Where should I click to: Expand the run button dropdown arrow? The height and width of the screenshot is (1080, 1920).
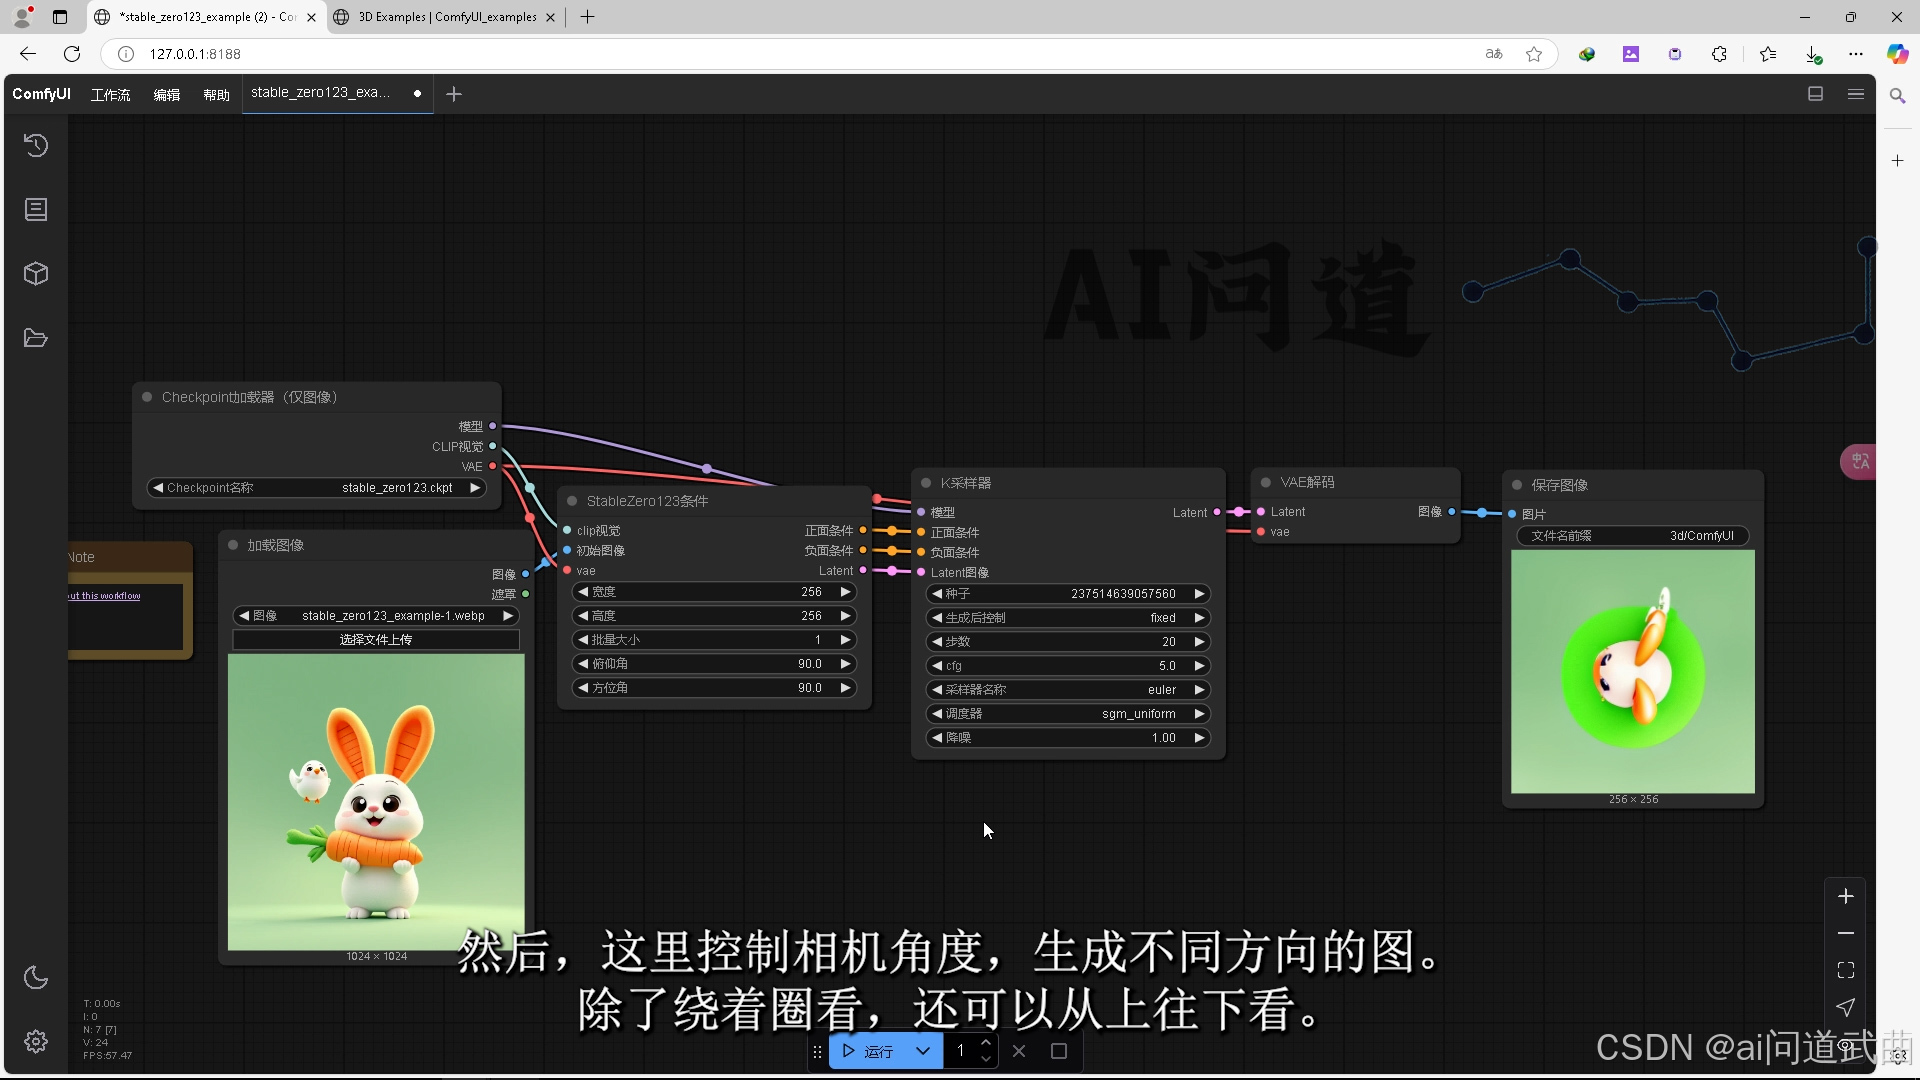pyautogui.click(x=923, y=1051)
